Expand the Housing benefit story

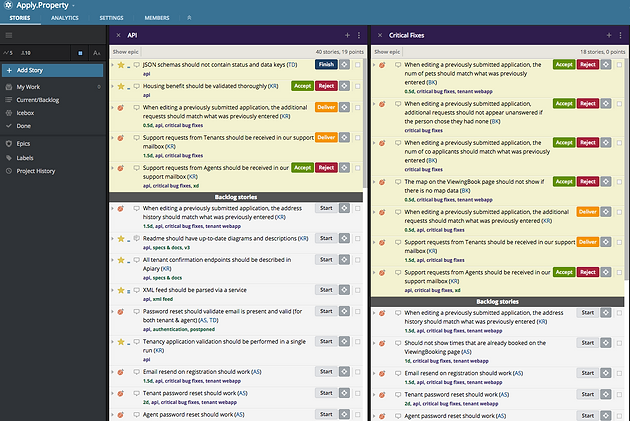coord(112,86)
